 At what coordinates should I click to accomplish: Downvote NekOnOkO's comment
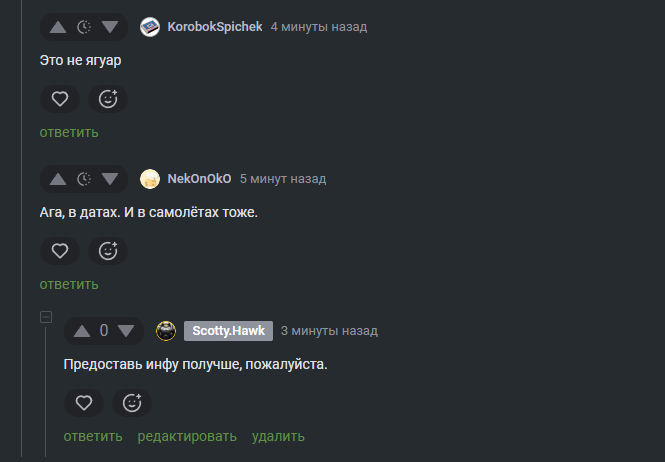pos(110,179)
